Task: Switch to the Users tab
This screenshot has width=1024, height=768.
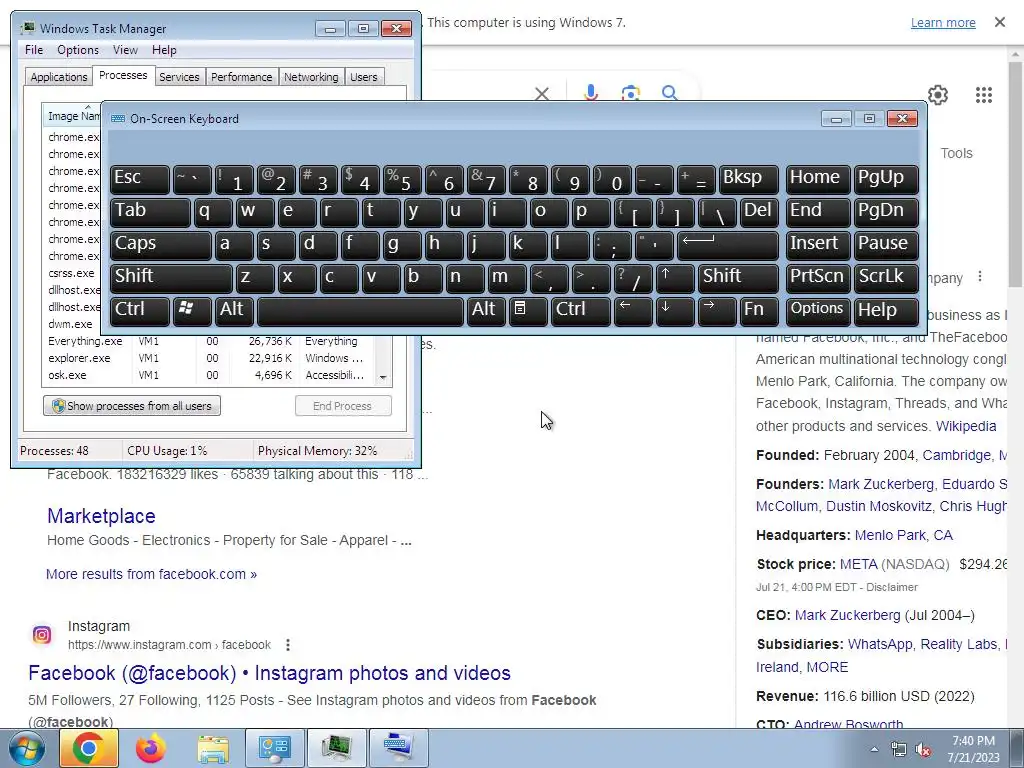Action: [x=363, y=77]
